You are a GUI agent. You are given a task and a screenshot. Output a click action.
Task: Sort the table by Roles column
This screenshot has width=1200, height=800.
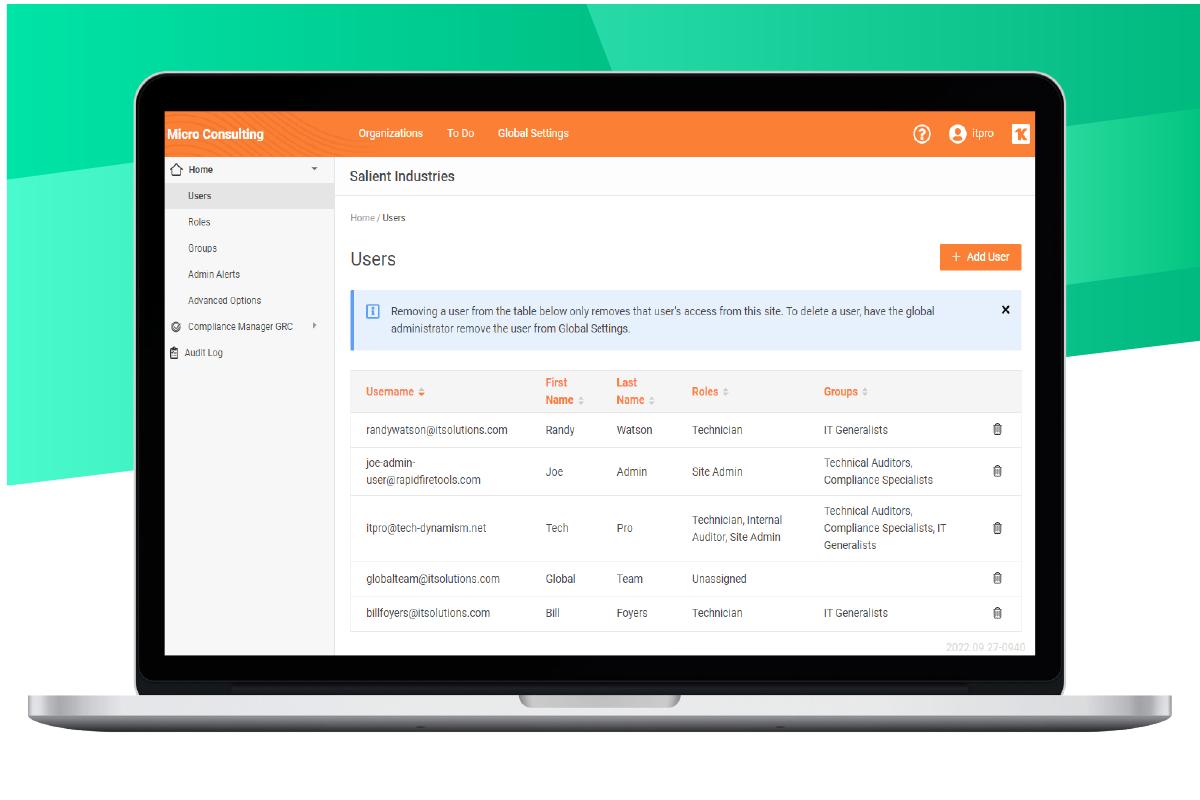[x=709, y=392]
